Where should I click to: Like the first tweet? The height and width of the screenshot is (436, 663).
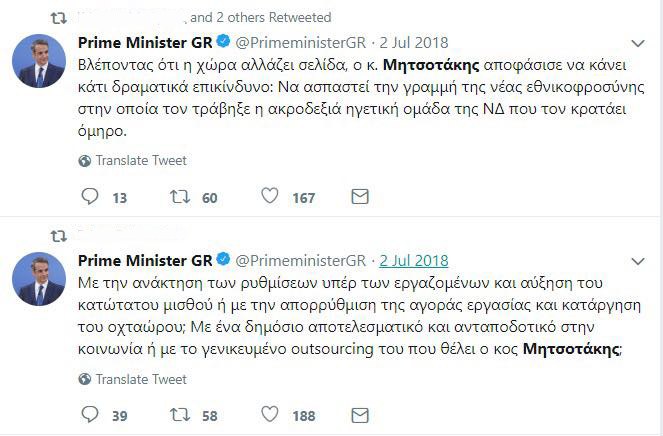[269, 197]
